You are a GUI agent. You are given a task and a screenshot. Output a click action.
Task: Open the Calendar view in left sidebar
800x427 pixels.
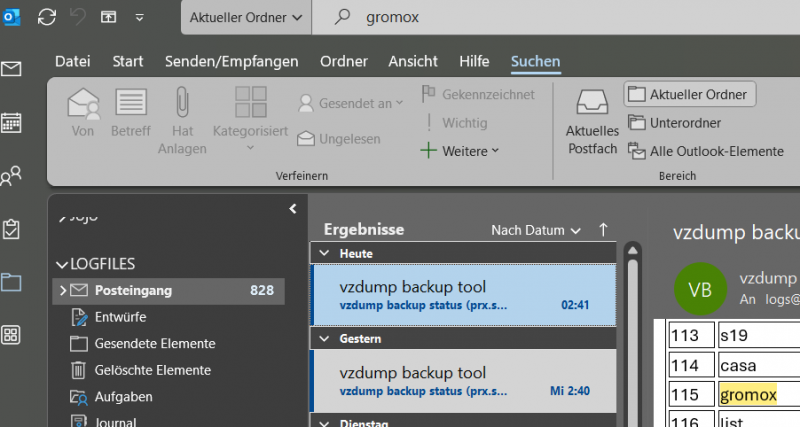click(x=12, y=123)
